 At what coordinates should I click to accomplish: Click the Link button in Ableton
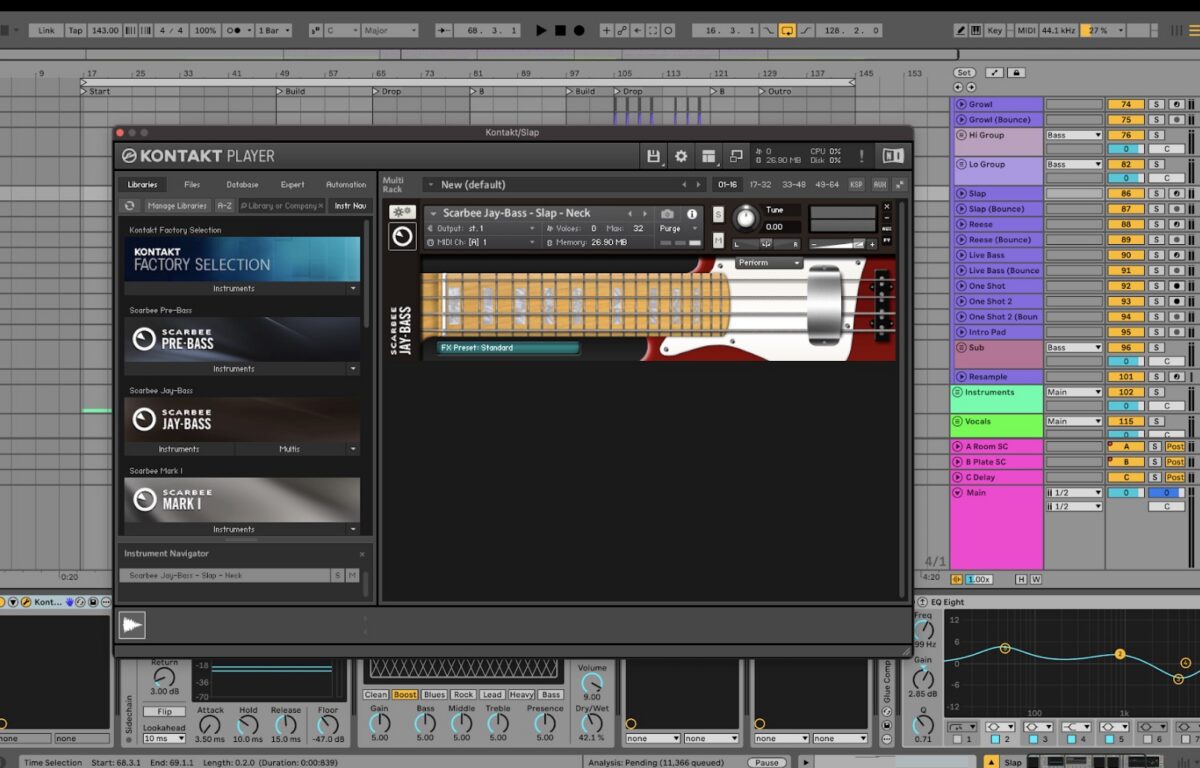click(x=47, y=31)
